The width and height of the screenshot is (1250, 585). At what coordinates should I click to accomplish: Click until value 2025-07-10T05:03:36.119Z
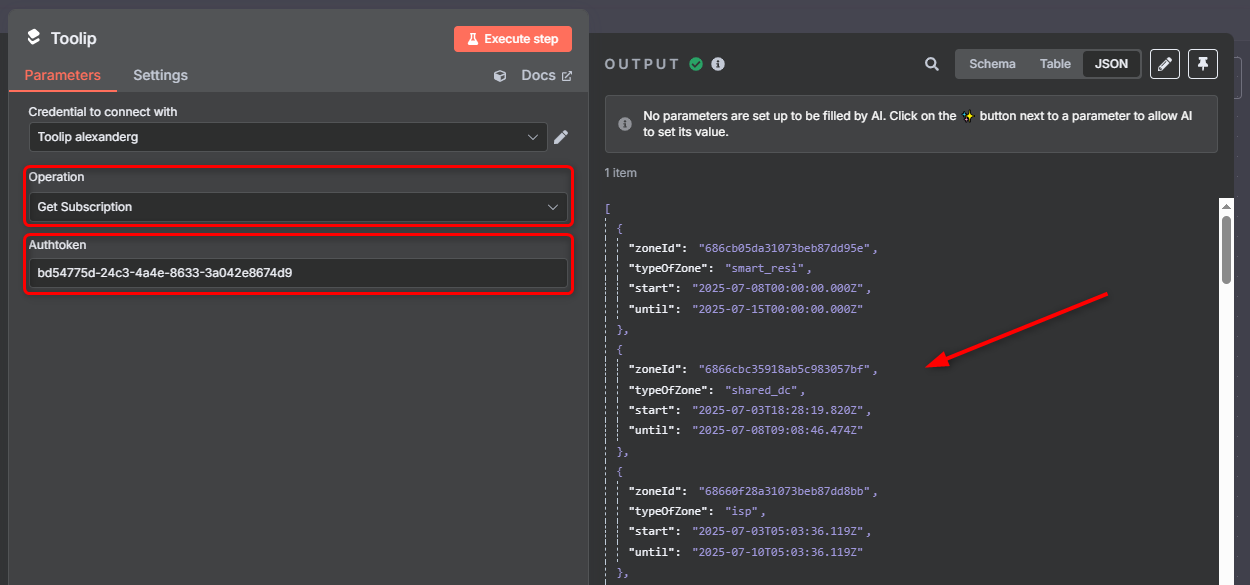[777, 552]
